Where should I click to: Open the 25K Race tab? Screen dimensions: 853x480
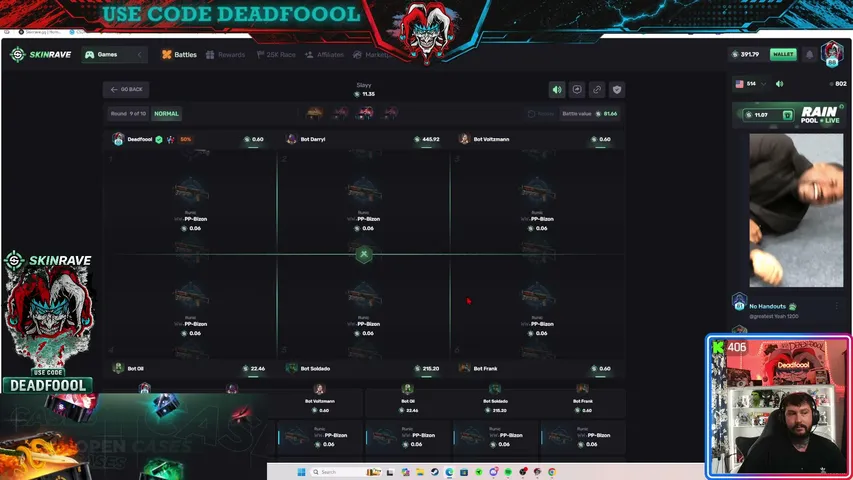click(x=276, y=54)
